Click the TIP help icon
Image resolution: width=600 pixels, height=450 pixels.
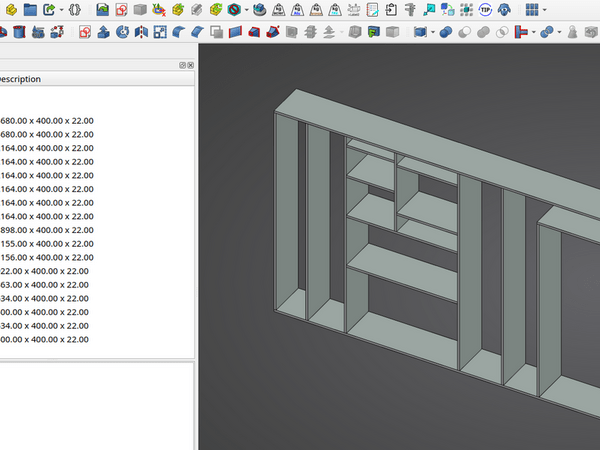point(485,10)
